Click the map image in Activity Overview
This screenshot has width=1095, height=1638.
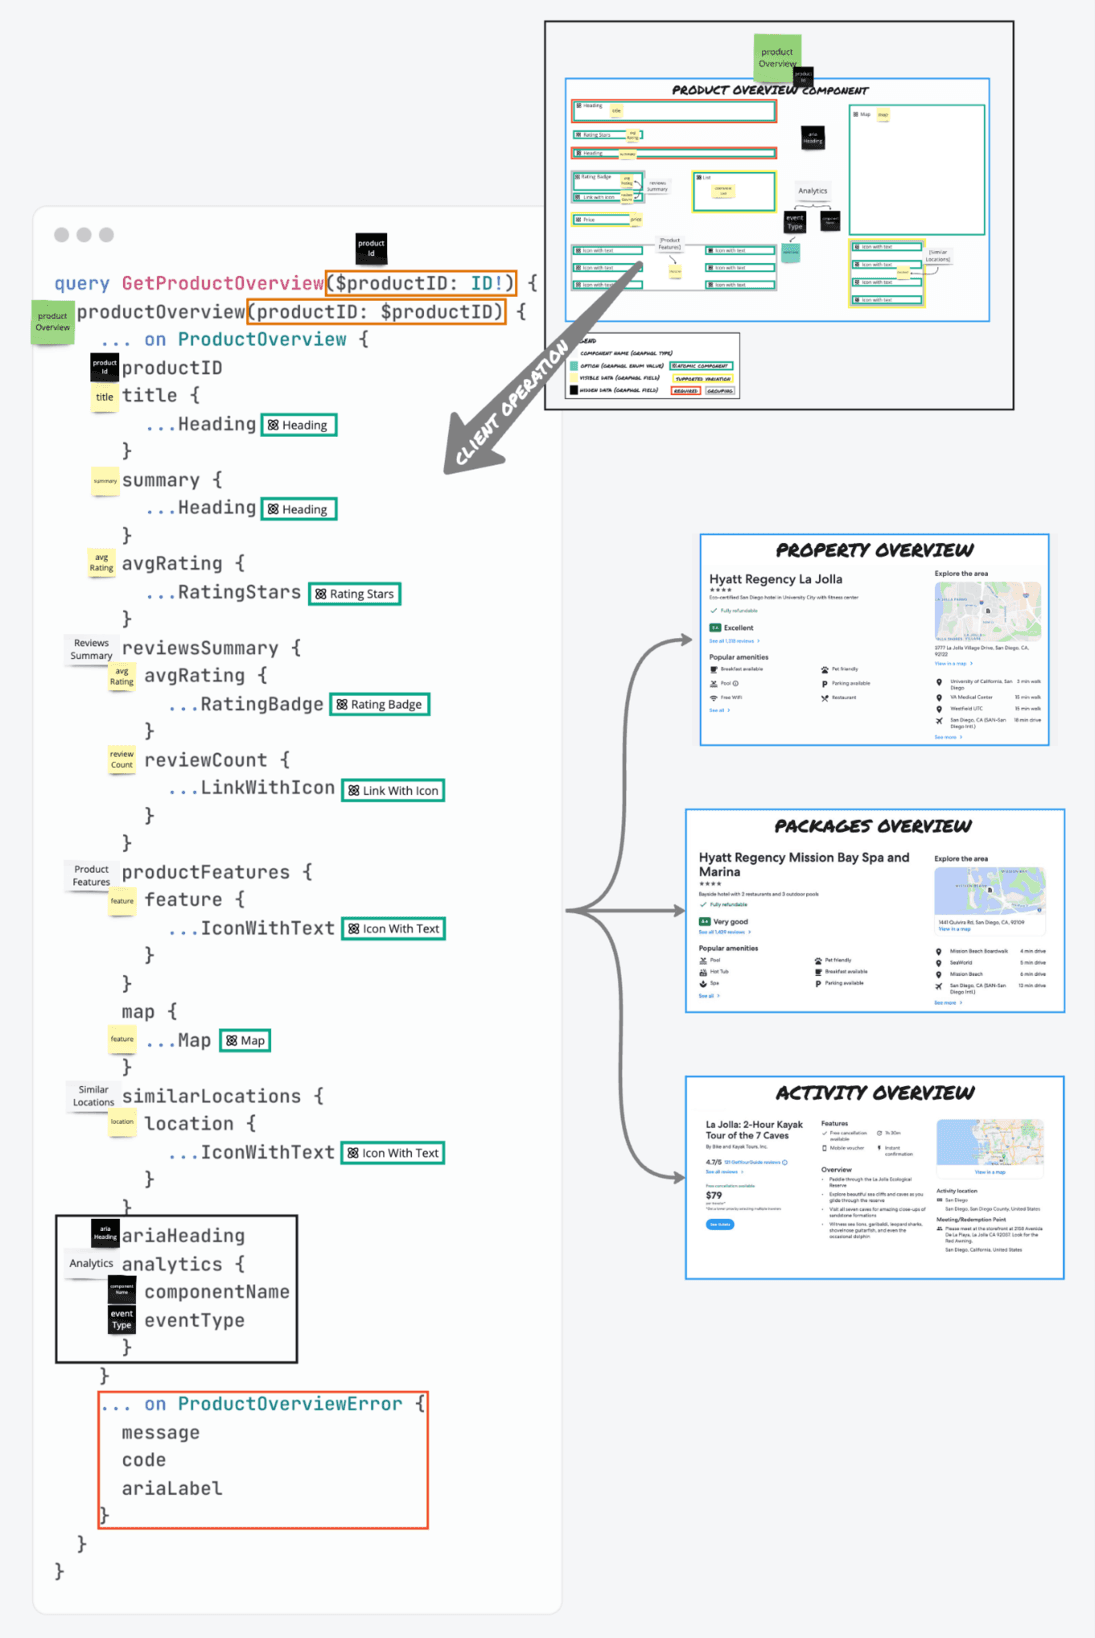990,1142
